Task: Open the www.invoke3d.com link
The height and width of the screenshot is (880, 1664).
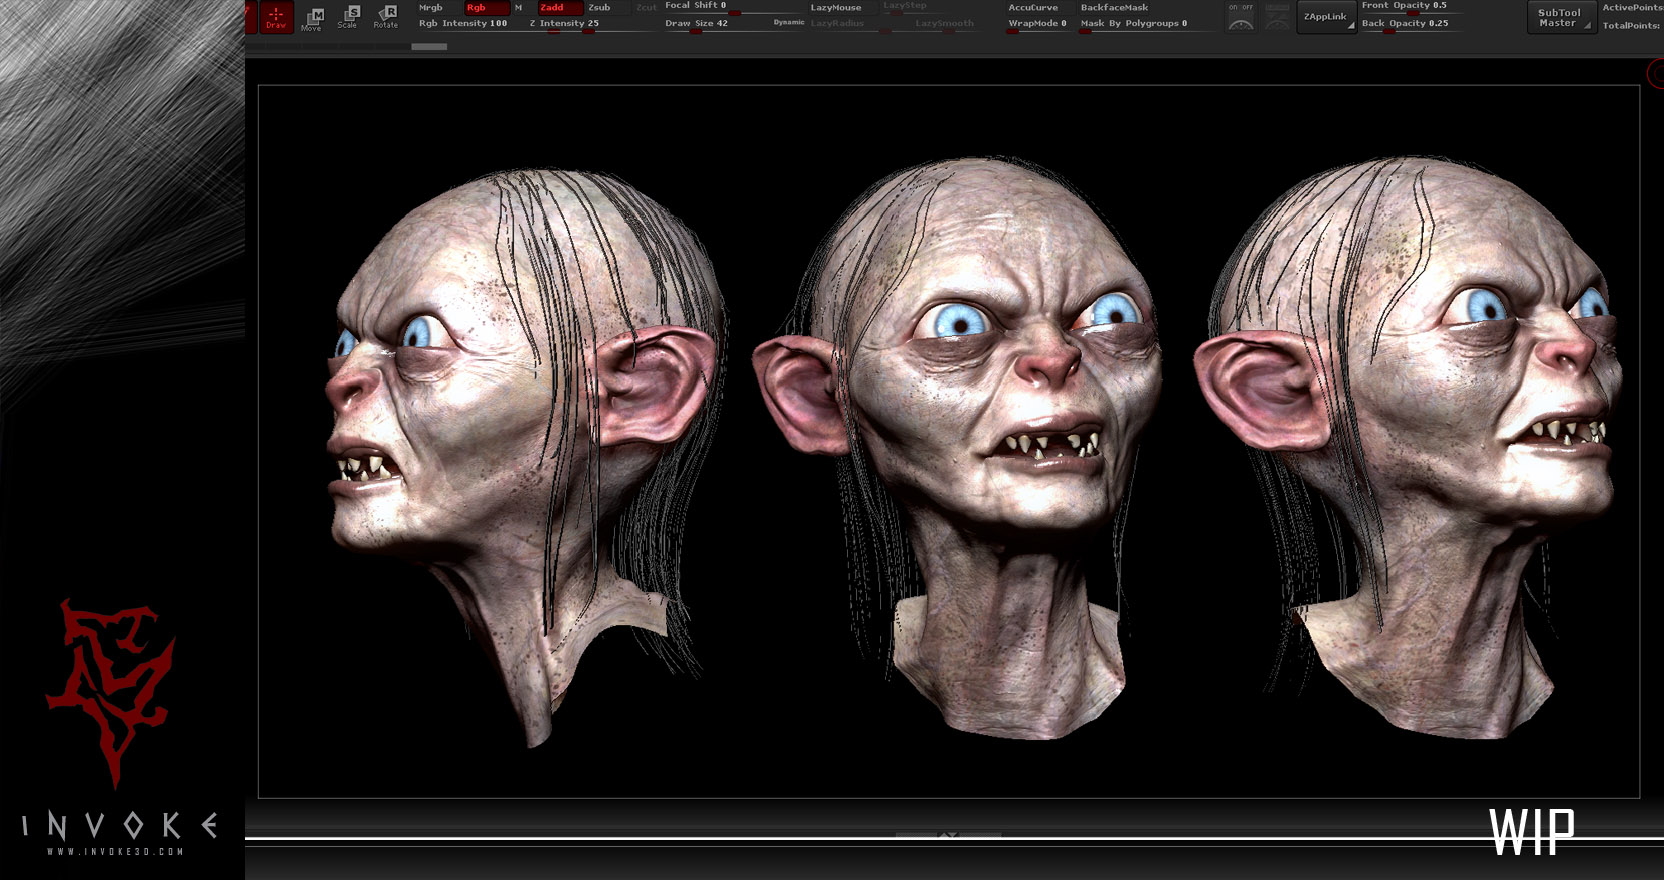Action: pos(115,852)
